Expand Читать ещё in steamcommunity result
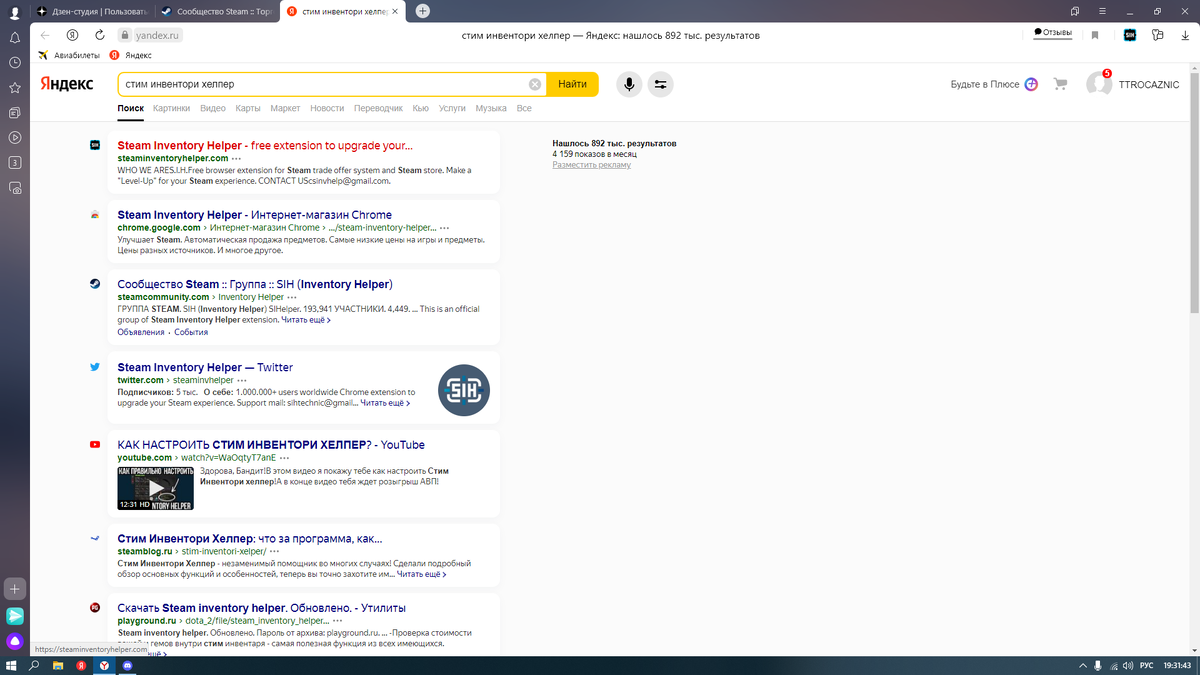1200x675 pixels. (306, 320)
